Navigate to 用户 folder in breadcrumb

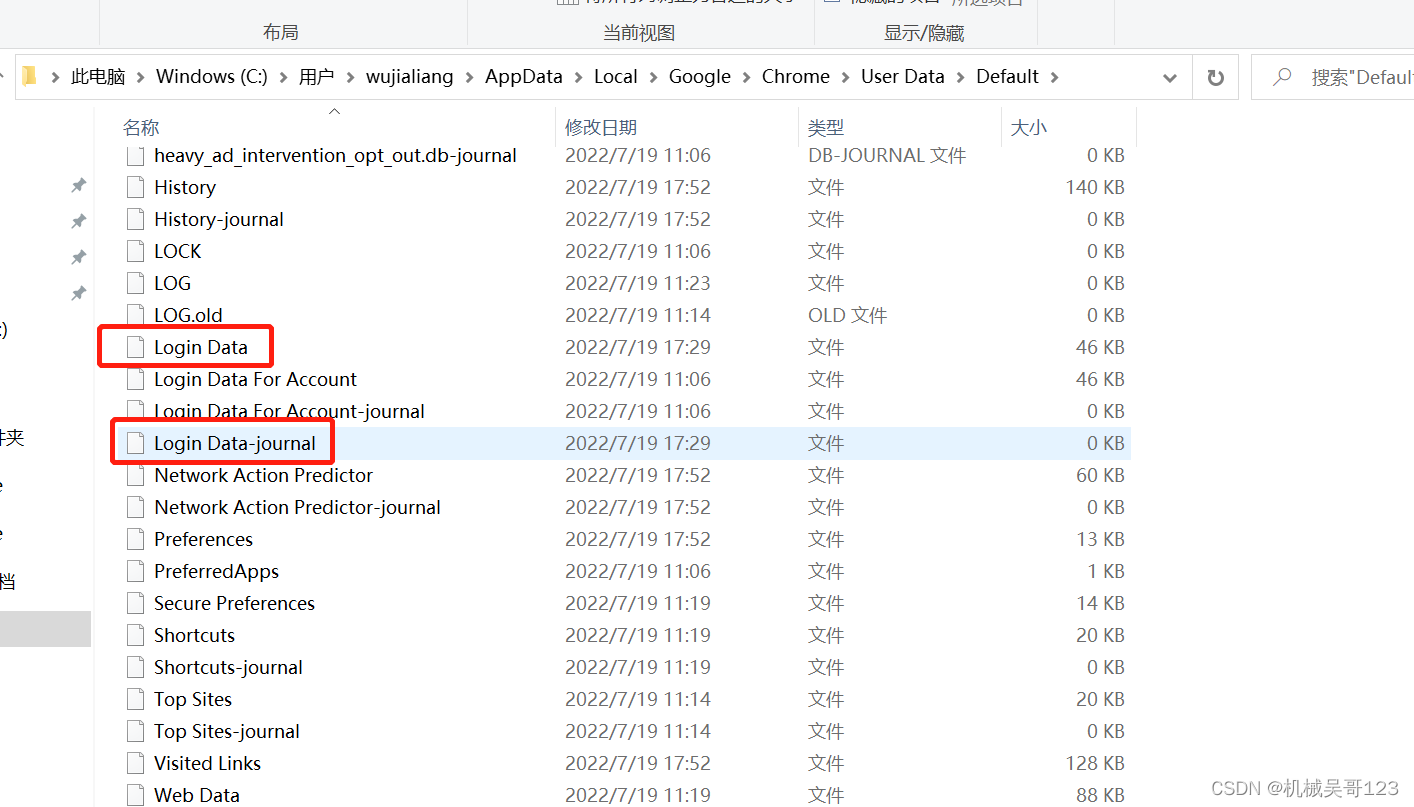click(316, 77)
